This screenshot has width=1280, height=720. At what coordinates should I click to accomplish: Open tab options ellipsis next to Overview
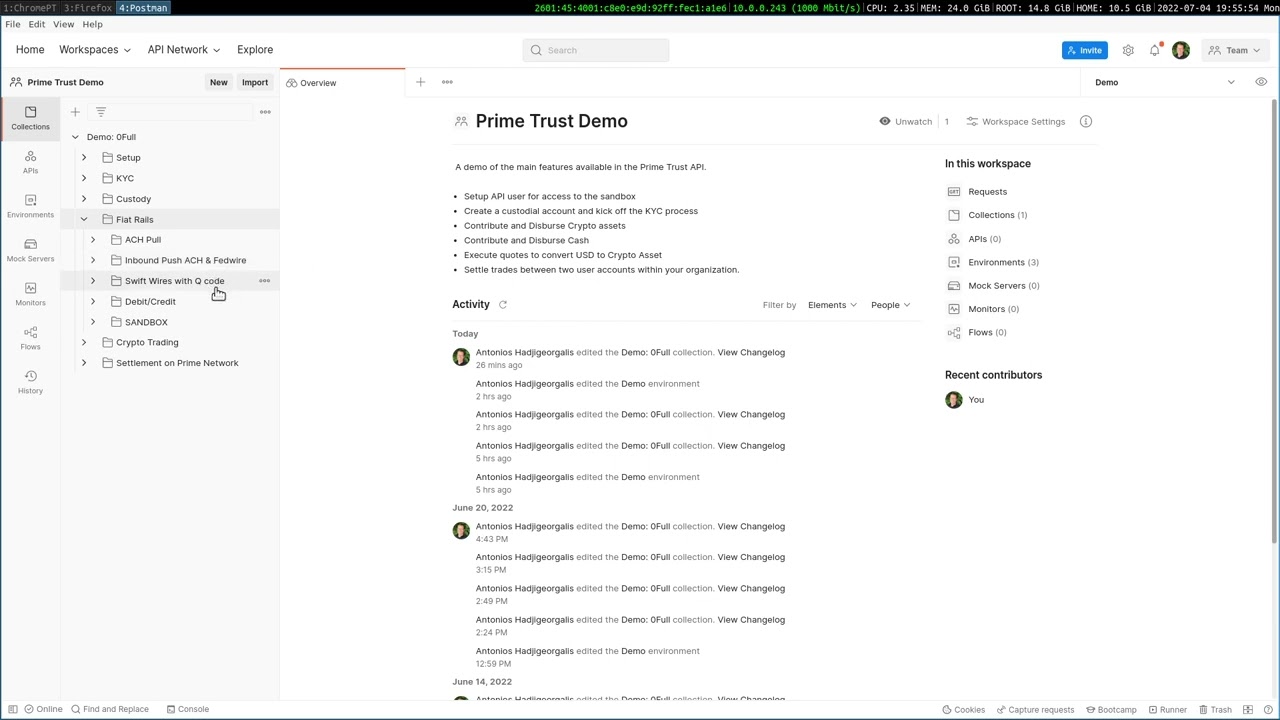click(x=447, y=82)
